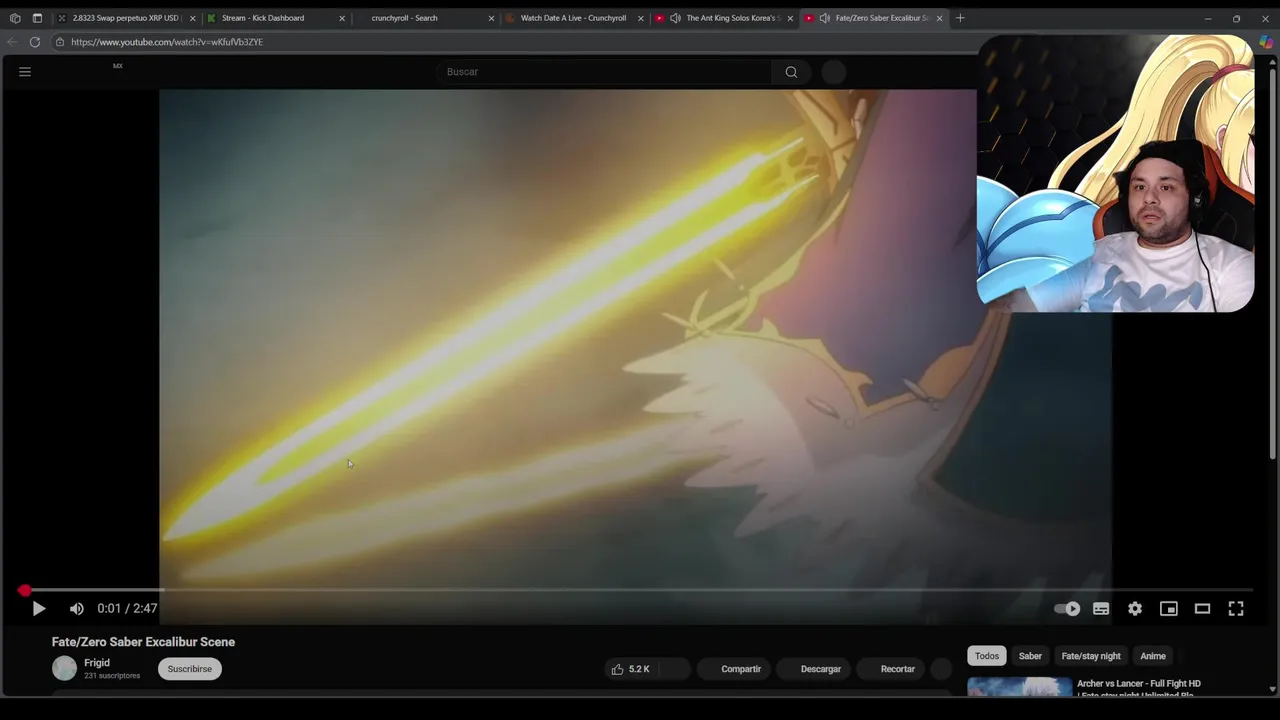Click the 0:01 / 2:47 time display

tap(127, 608)
